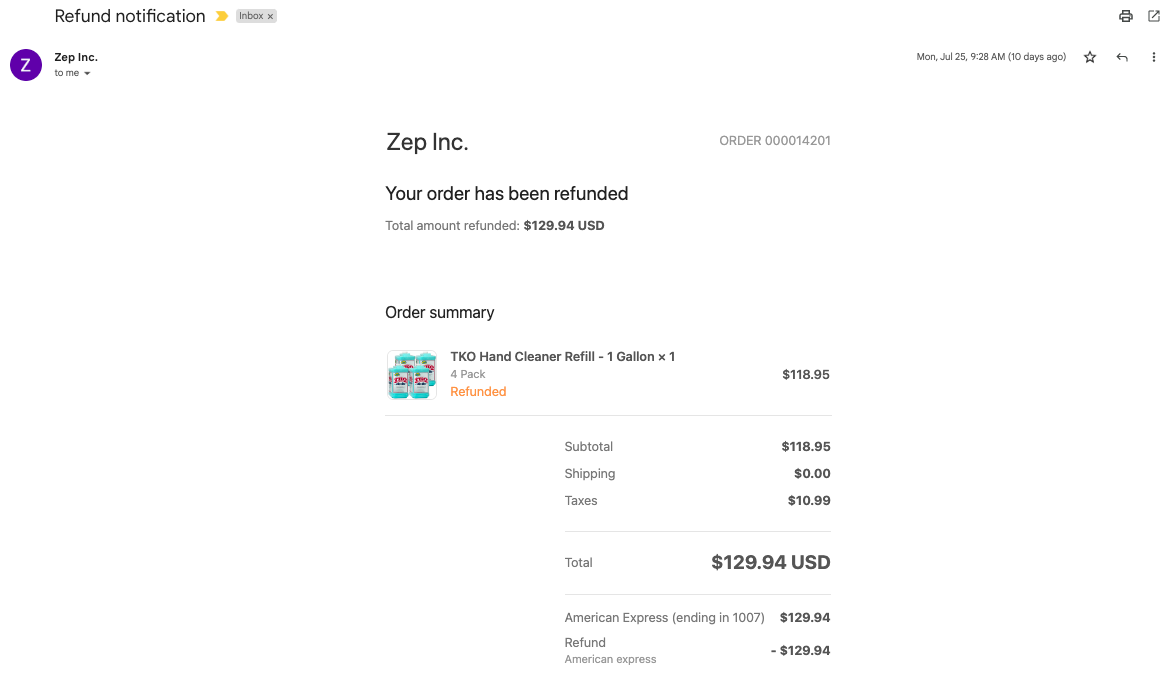Click the TKO Hand Cleaner Refill title

coord(563,356)
